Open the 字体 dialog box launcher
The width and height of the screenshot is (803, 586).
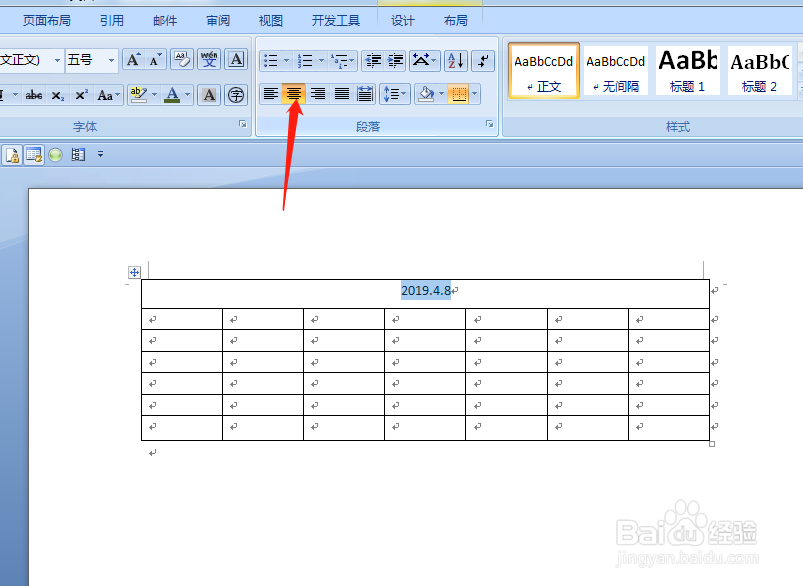pyautogui.click(x=243, y=124)
